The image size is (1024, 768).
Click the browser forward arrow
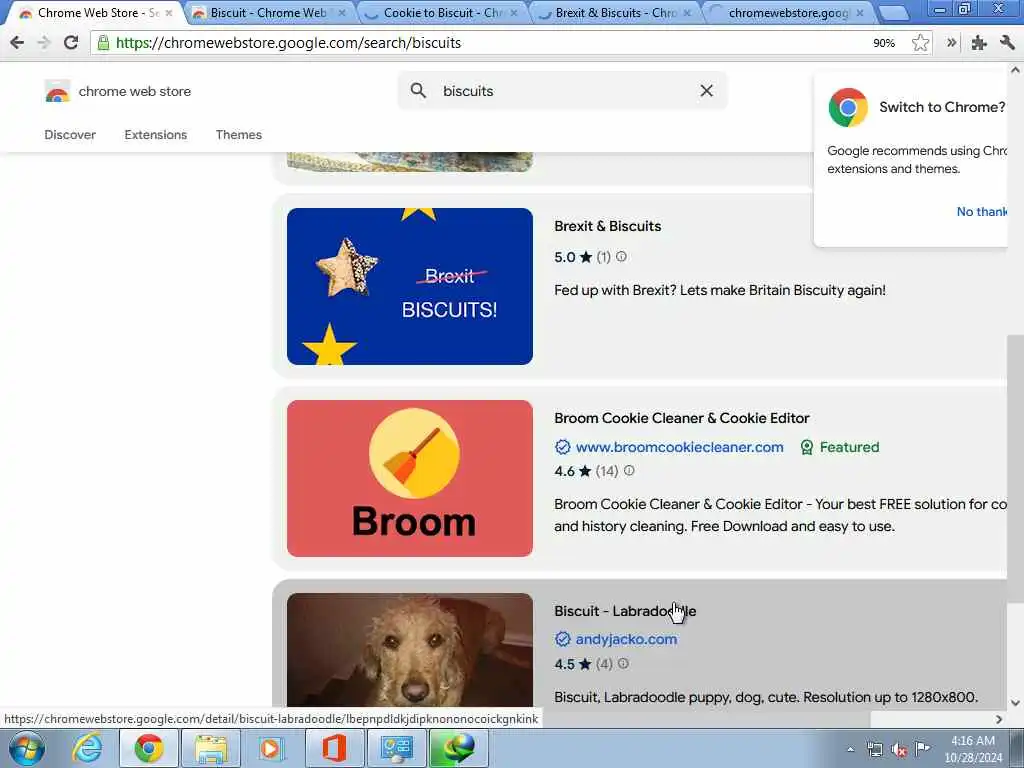click(x=44, y=43)
